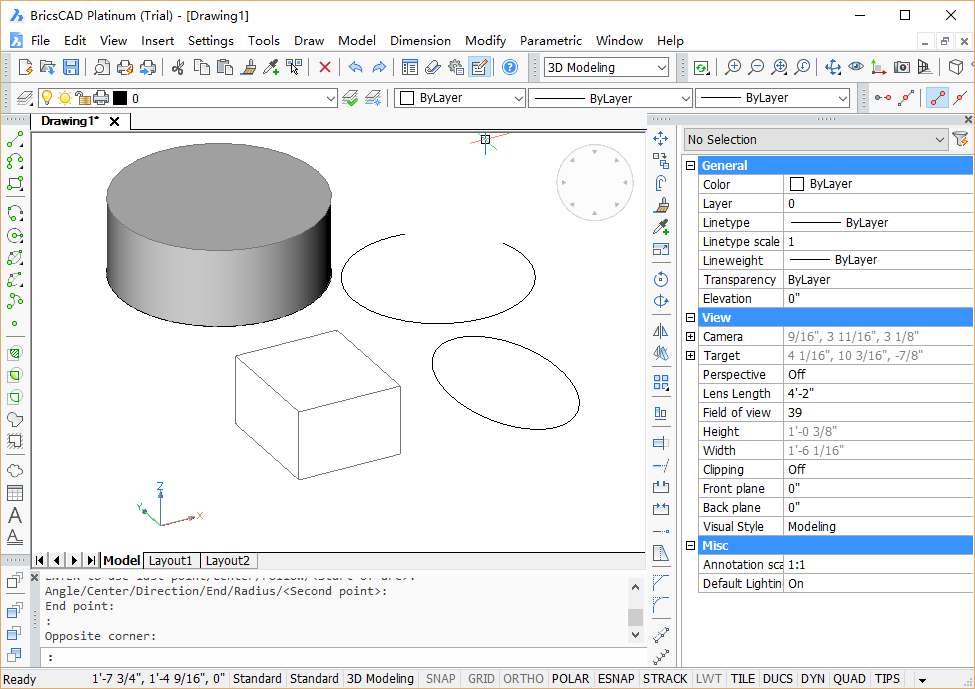Turn on LWT lineweight display

708,678
